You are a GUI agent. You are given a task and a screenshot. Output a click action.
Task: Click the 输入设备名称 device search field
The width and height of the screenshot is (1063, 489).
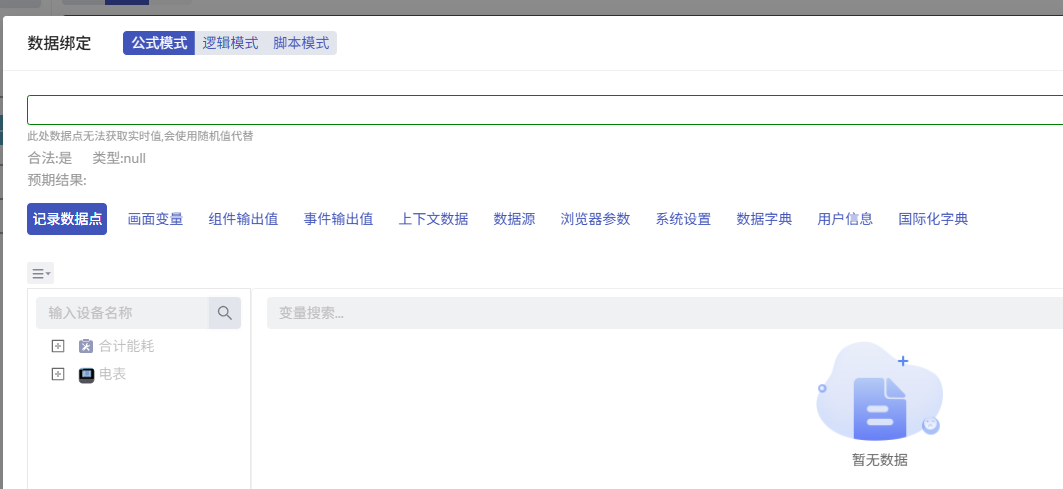click(x=122, y=313)
